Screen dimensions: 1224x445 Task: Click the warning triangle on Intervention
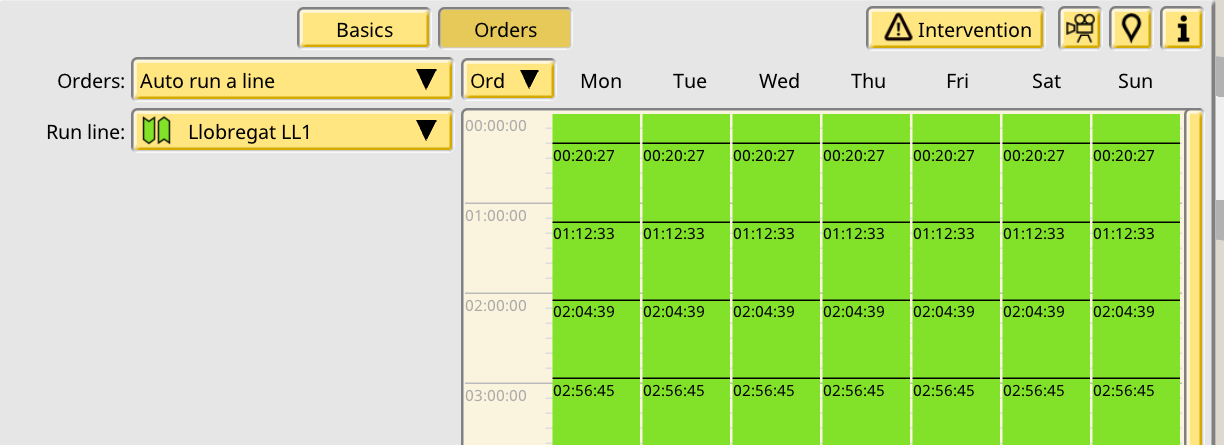(899, 29)
